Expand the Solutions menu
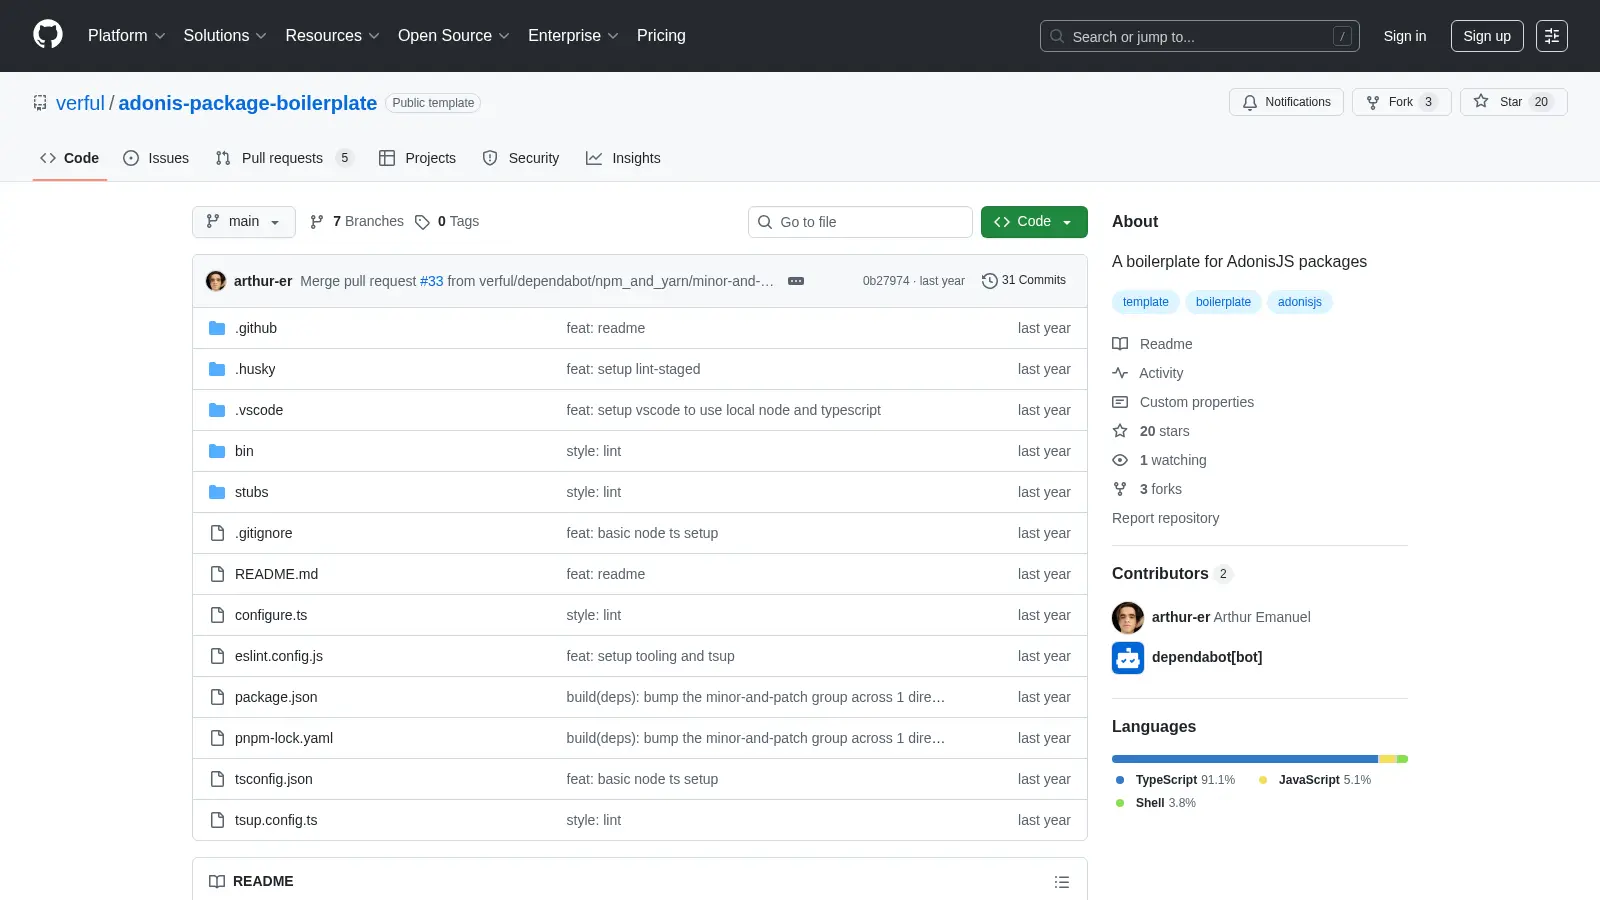The width and height of the screenshot is (1600, 900). click(225, 36)
